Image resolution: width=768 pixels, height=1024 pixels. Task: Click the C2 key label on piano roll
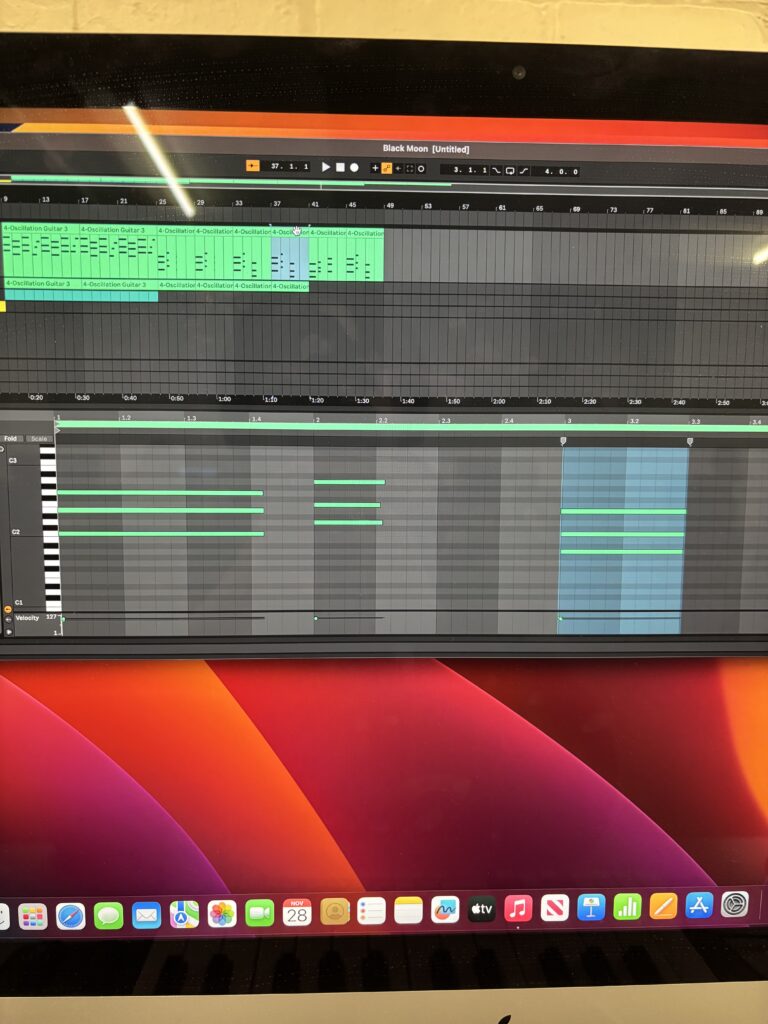tap(15, 532)
